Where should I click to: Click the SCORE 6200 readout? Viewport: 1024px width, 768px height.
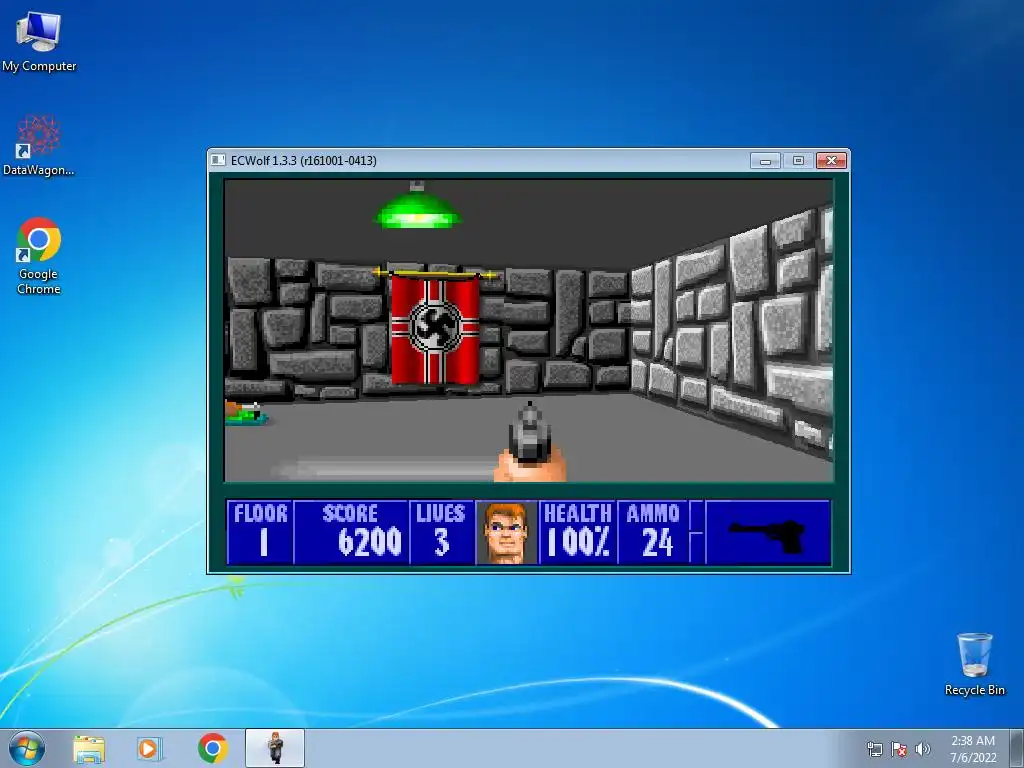click(x=352, y=532)
